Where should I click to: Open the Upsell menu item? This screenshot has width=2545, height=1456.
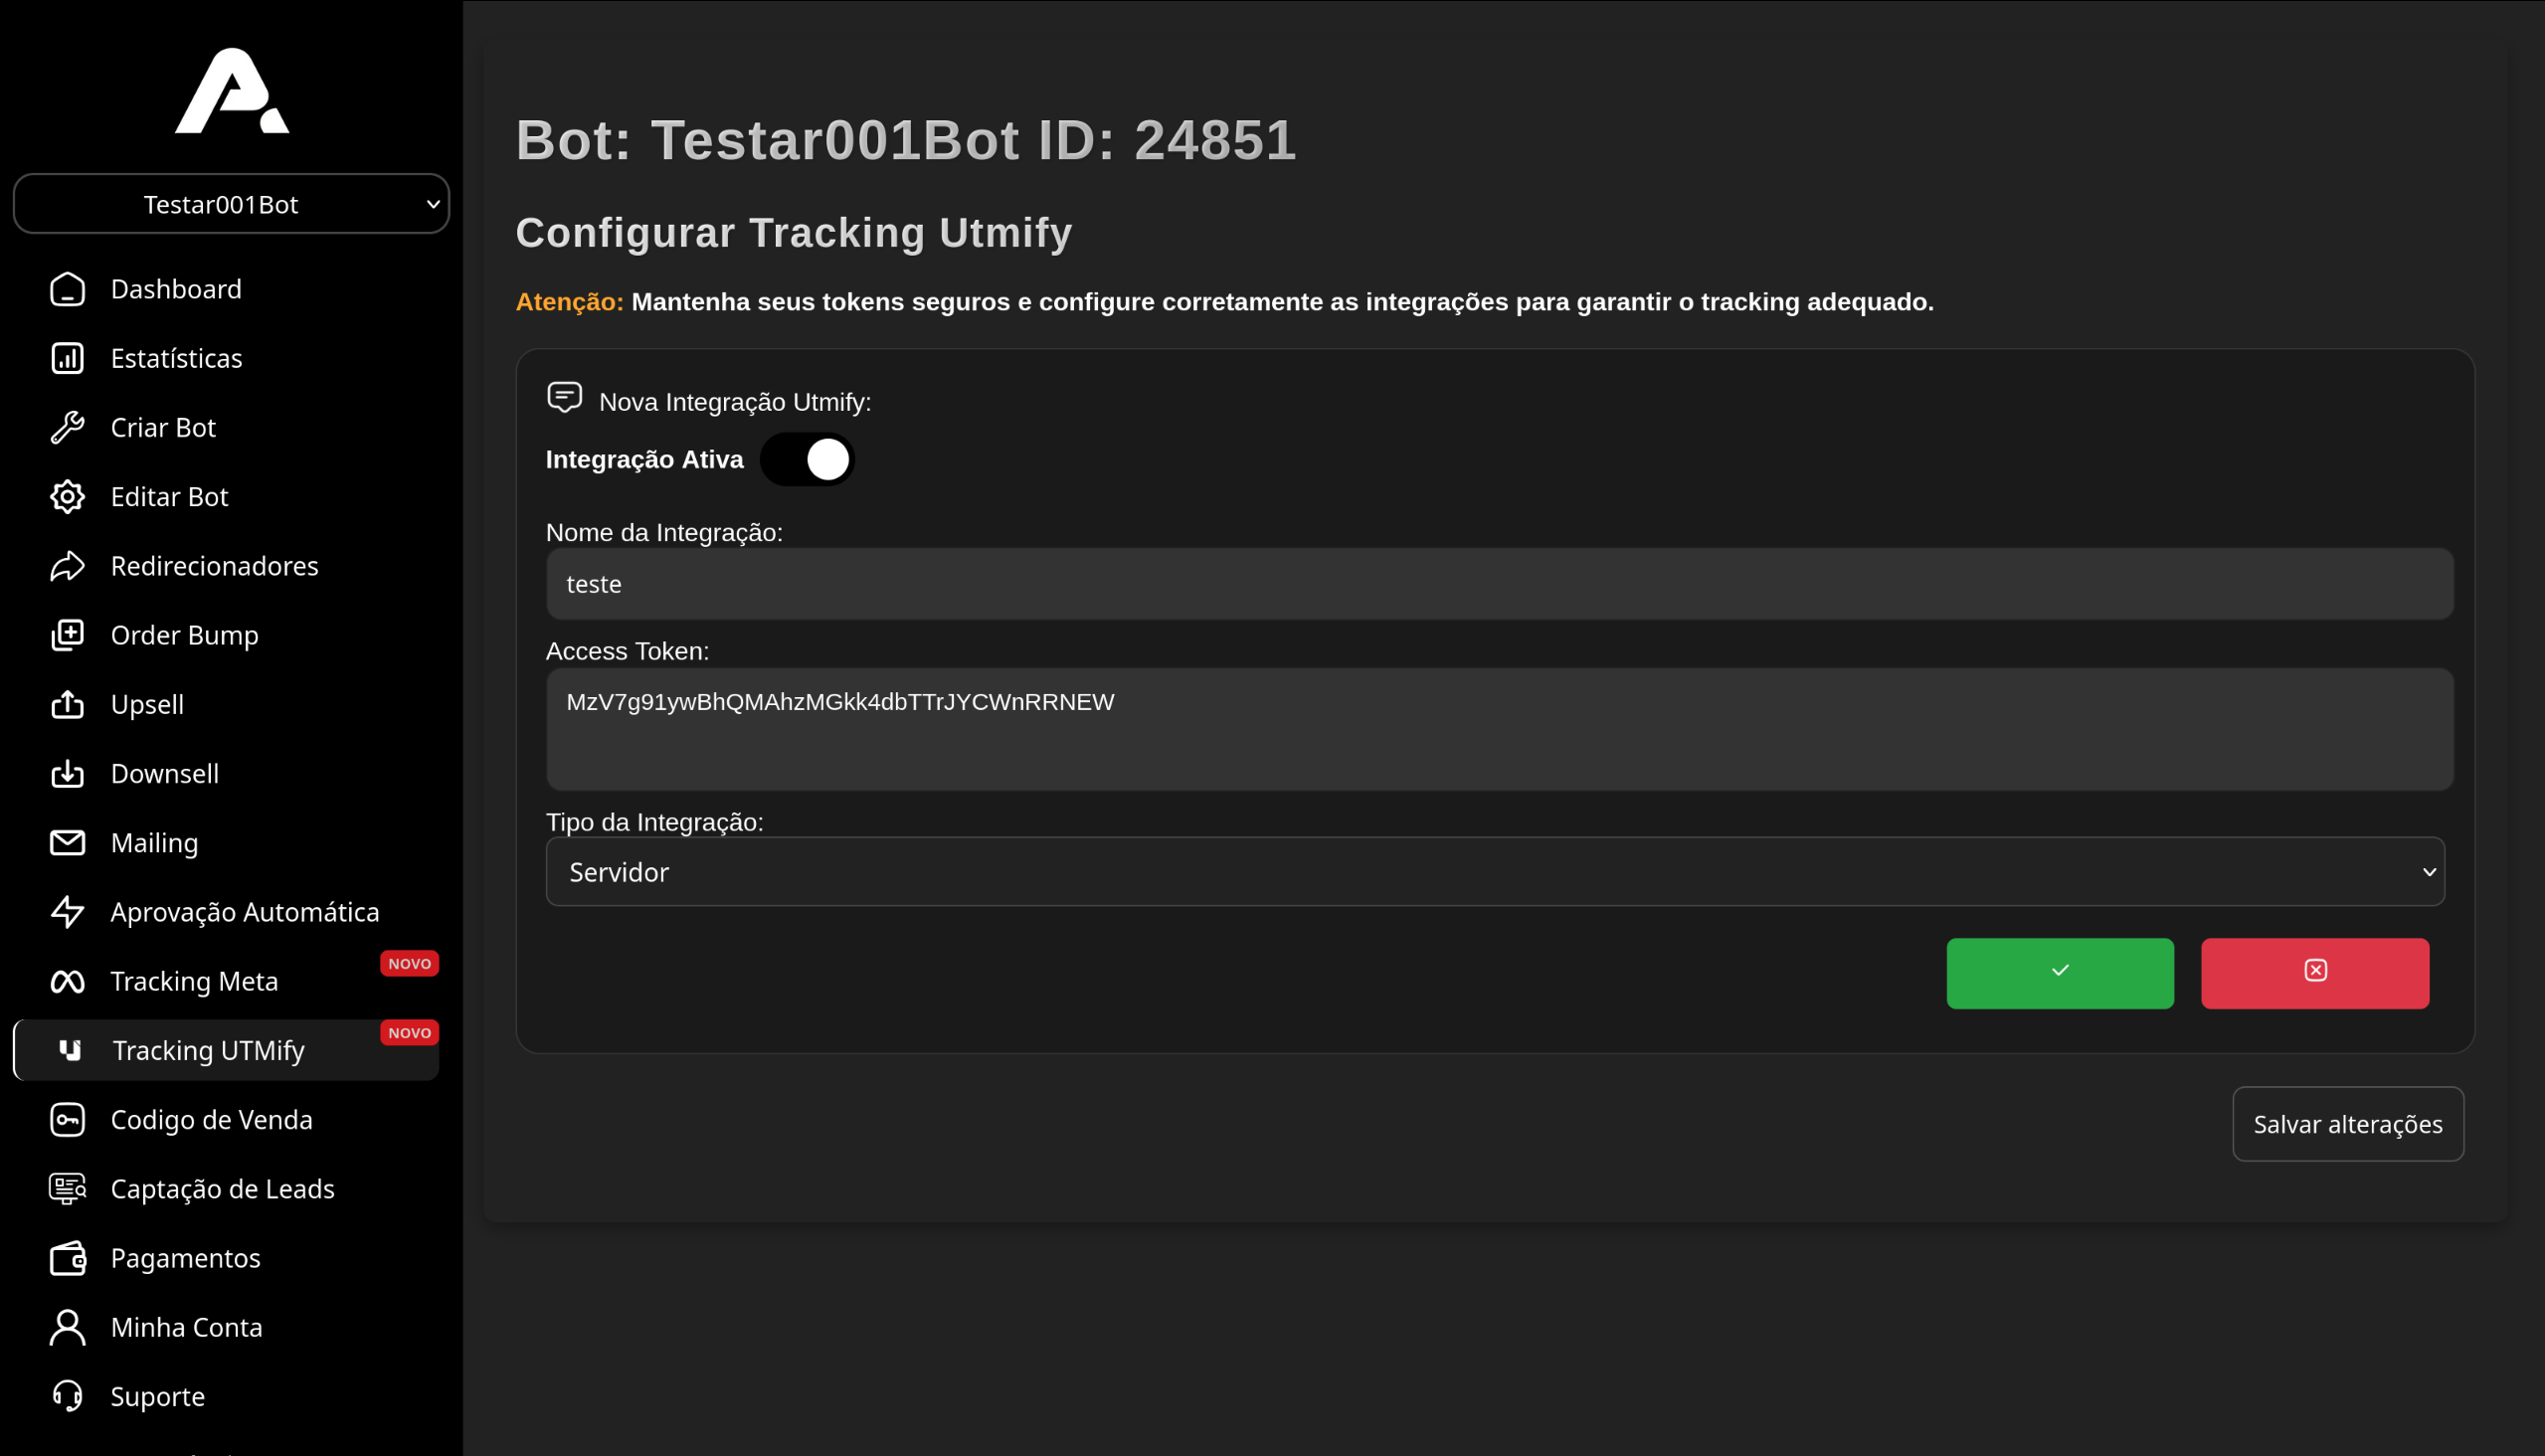coord(226,704)
